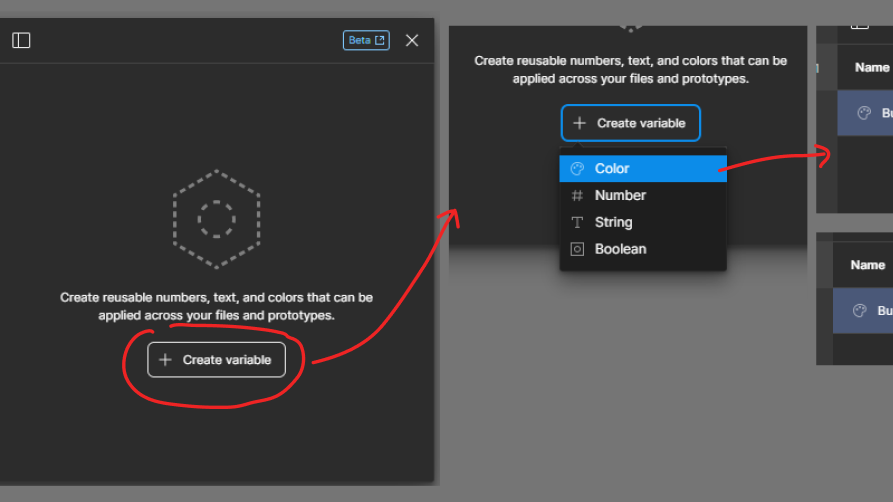Click the blue-outlined Create variable button
893x502 pixels.
pyautogui.click(x=630, y=123)
